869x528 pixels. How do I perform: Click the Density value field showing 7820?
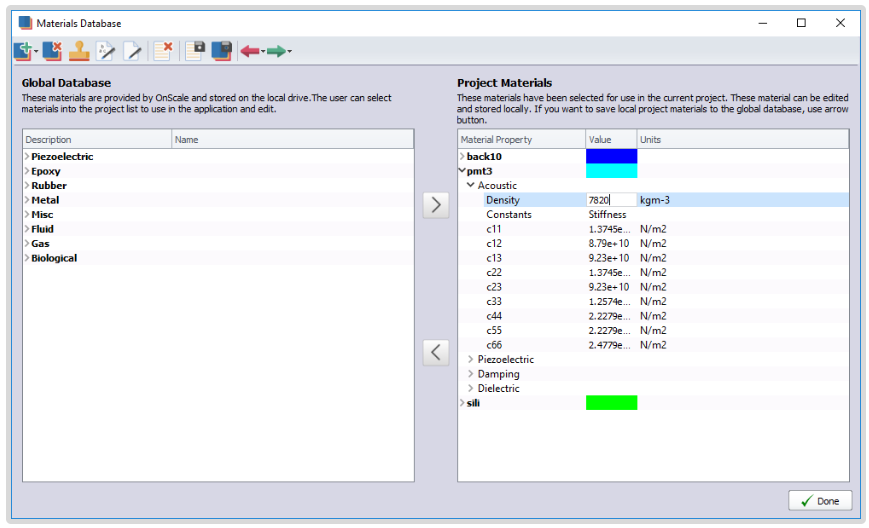pyautogui.click(x=611, y=200)
